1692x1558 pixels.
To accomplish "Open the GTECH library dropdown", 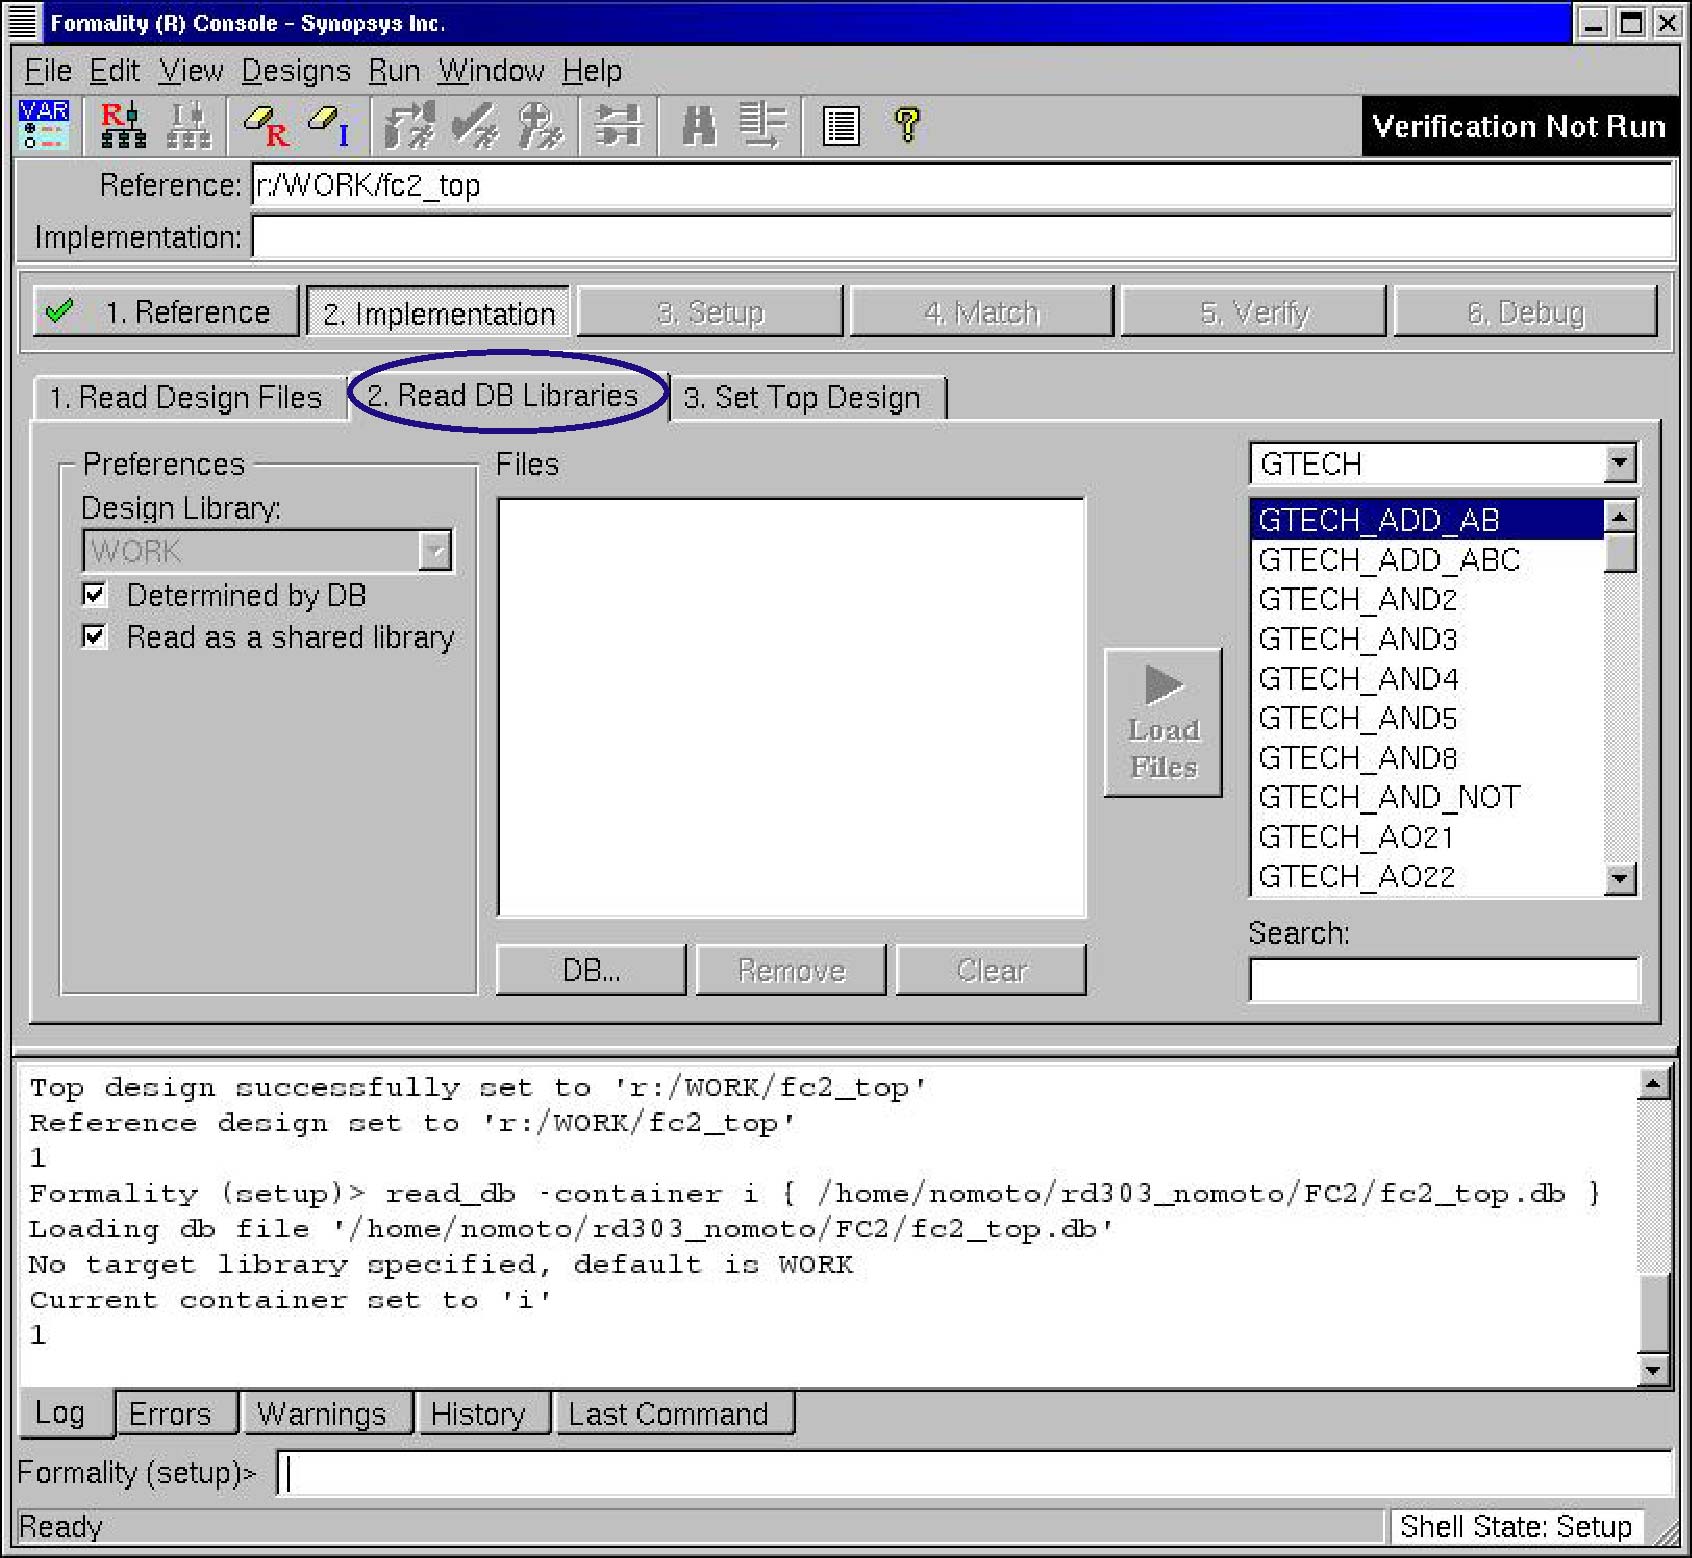I will coord(1619,463).
